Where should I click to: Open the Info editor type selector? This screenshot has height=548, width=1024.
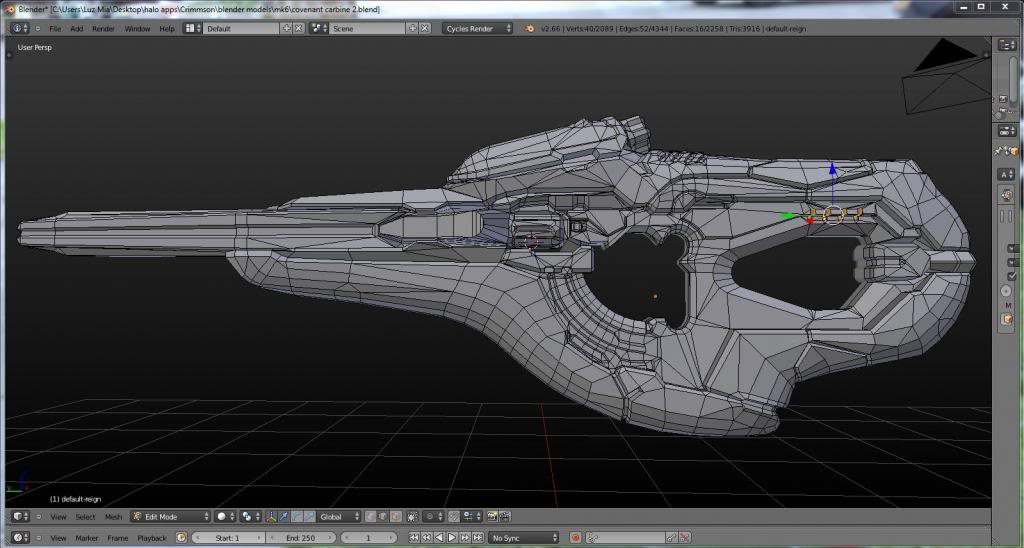(20, 28)
